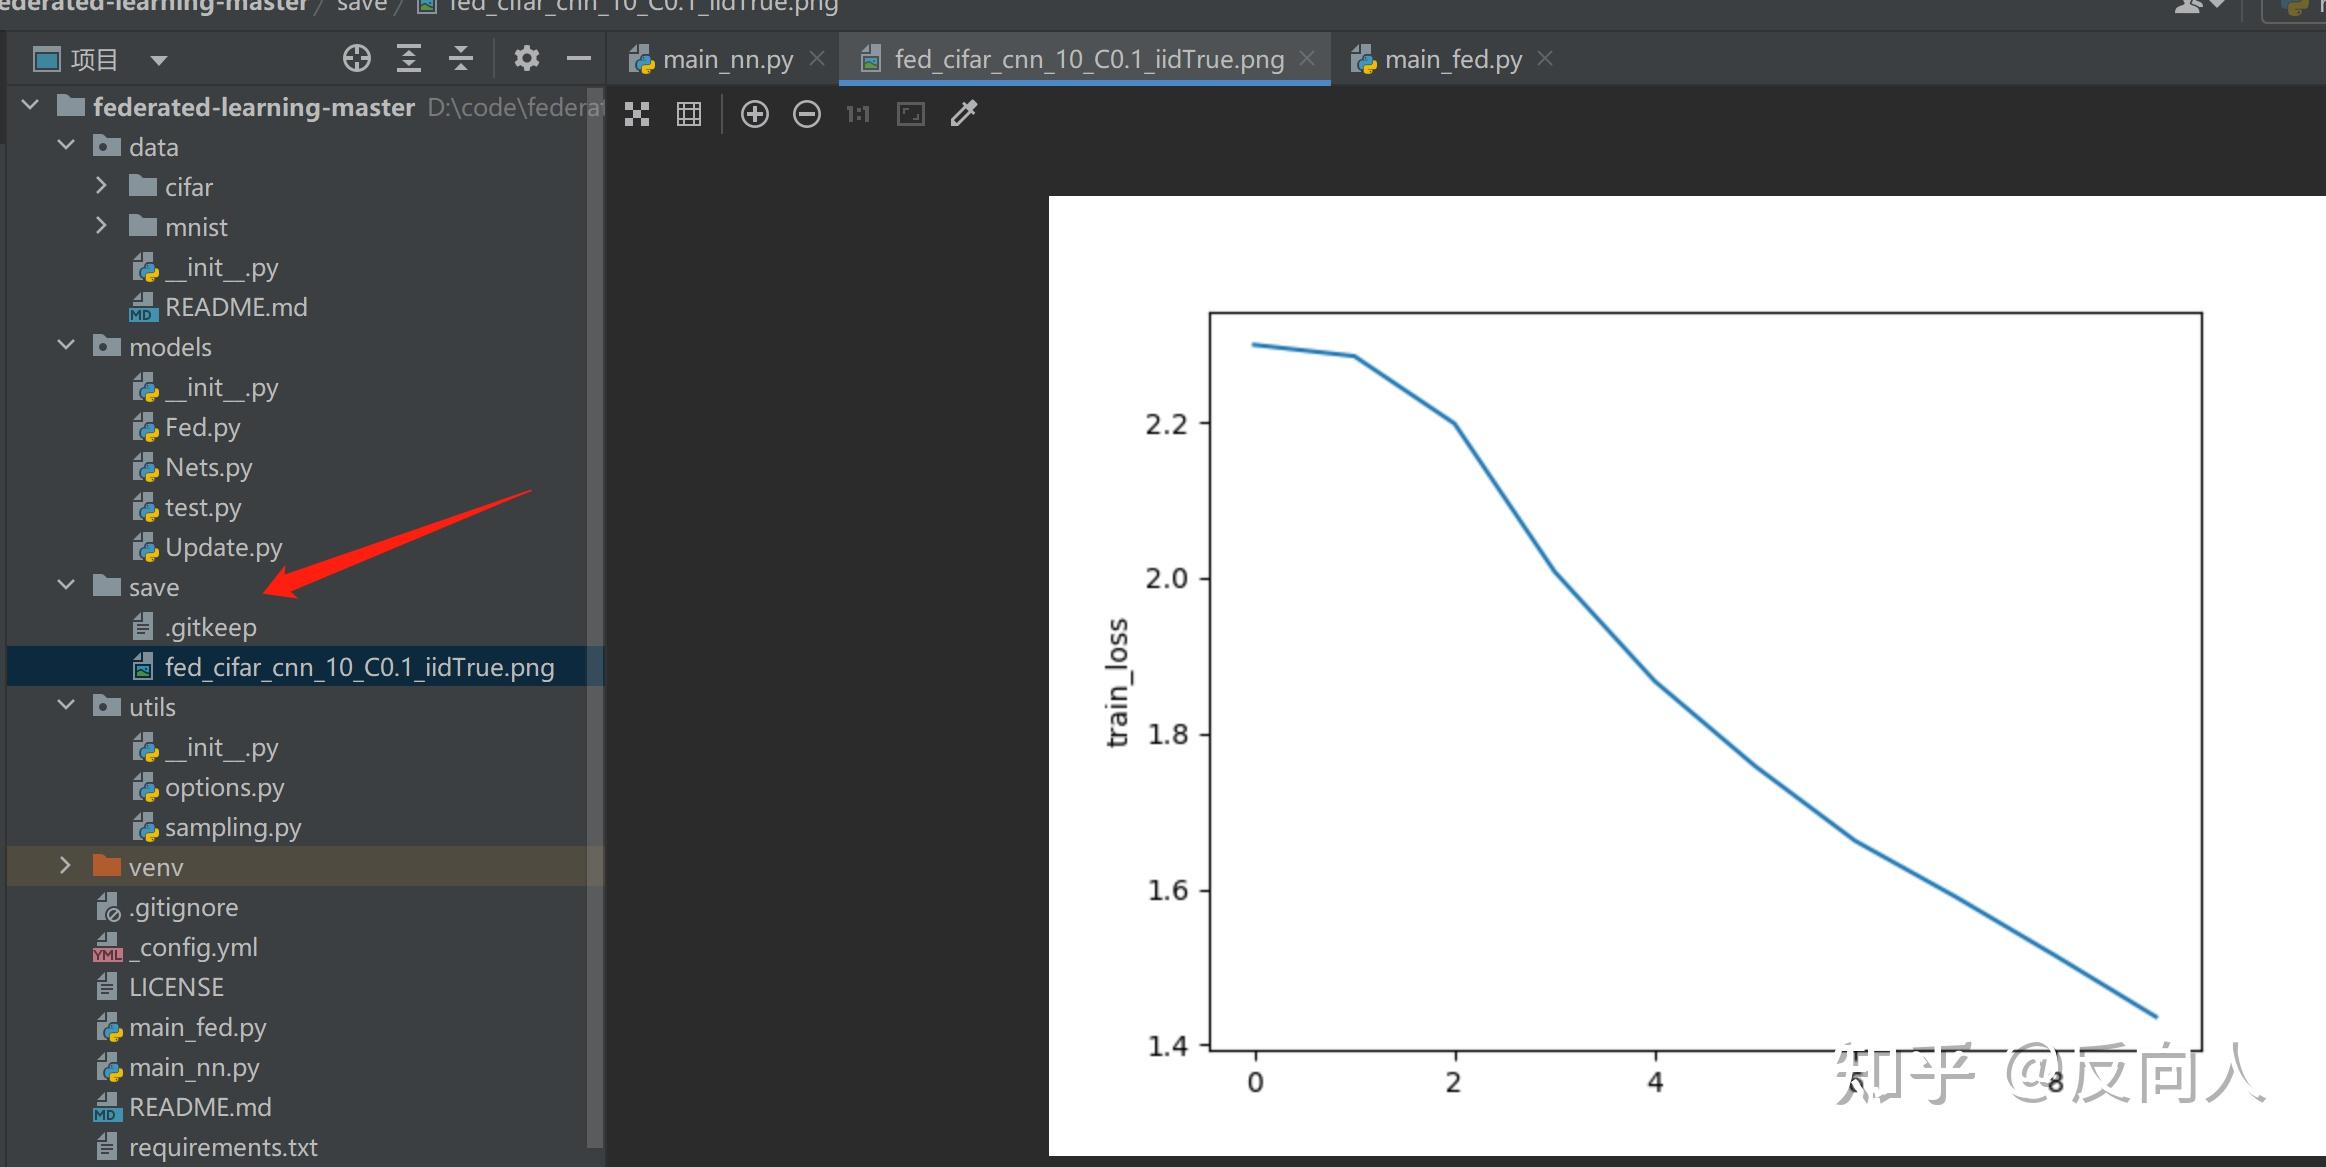This screenshot has height=1167, width=2326.
Task: Toggle chessboard transparency in image viewer
Action: 637,114
